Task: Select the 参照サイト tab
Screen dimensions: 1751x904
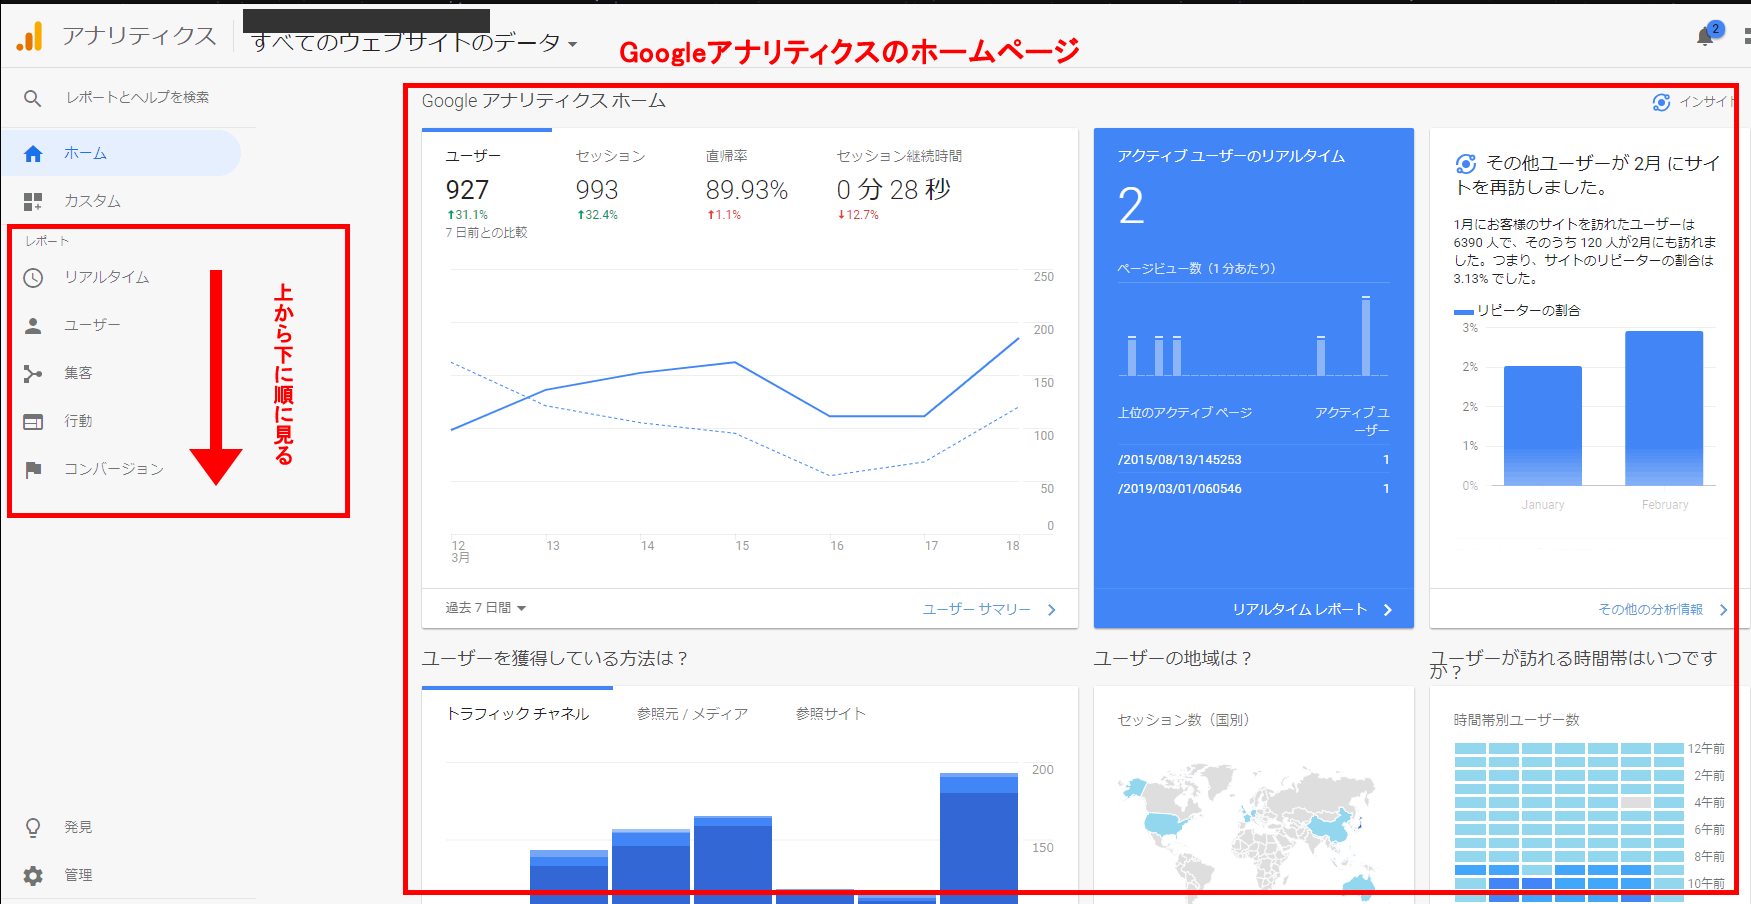Action: point(830,714)
